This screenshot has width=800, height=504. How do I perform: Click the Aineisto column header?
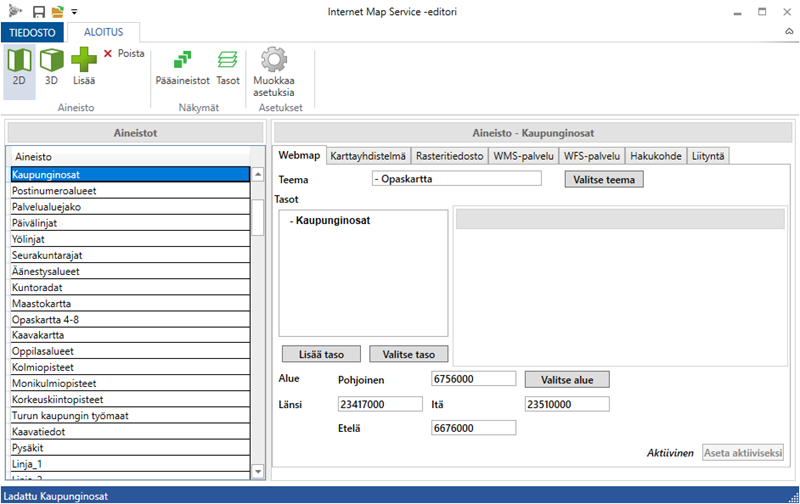click(131, 157)
